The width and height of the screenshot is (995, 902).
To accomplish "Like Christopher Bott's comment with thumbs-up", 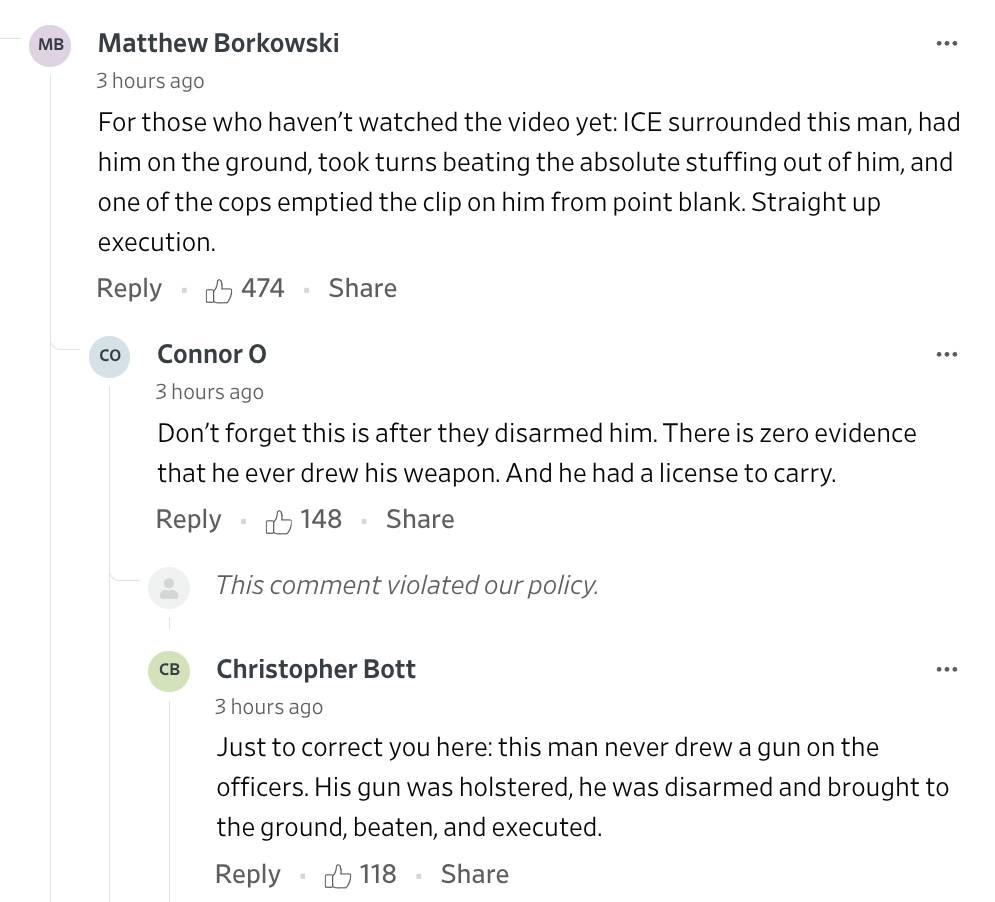I will click(338, 876).
